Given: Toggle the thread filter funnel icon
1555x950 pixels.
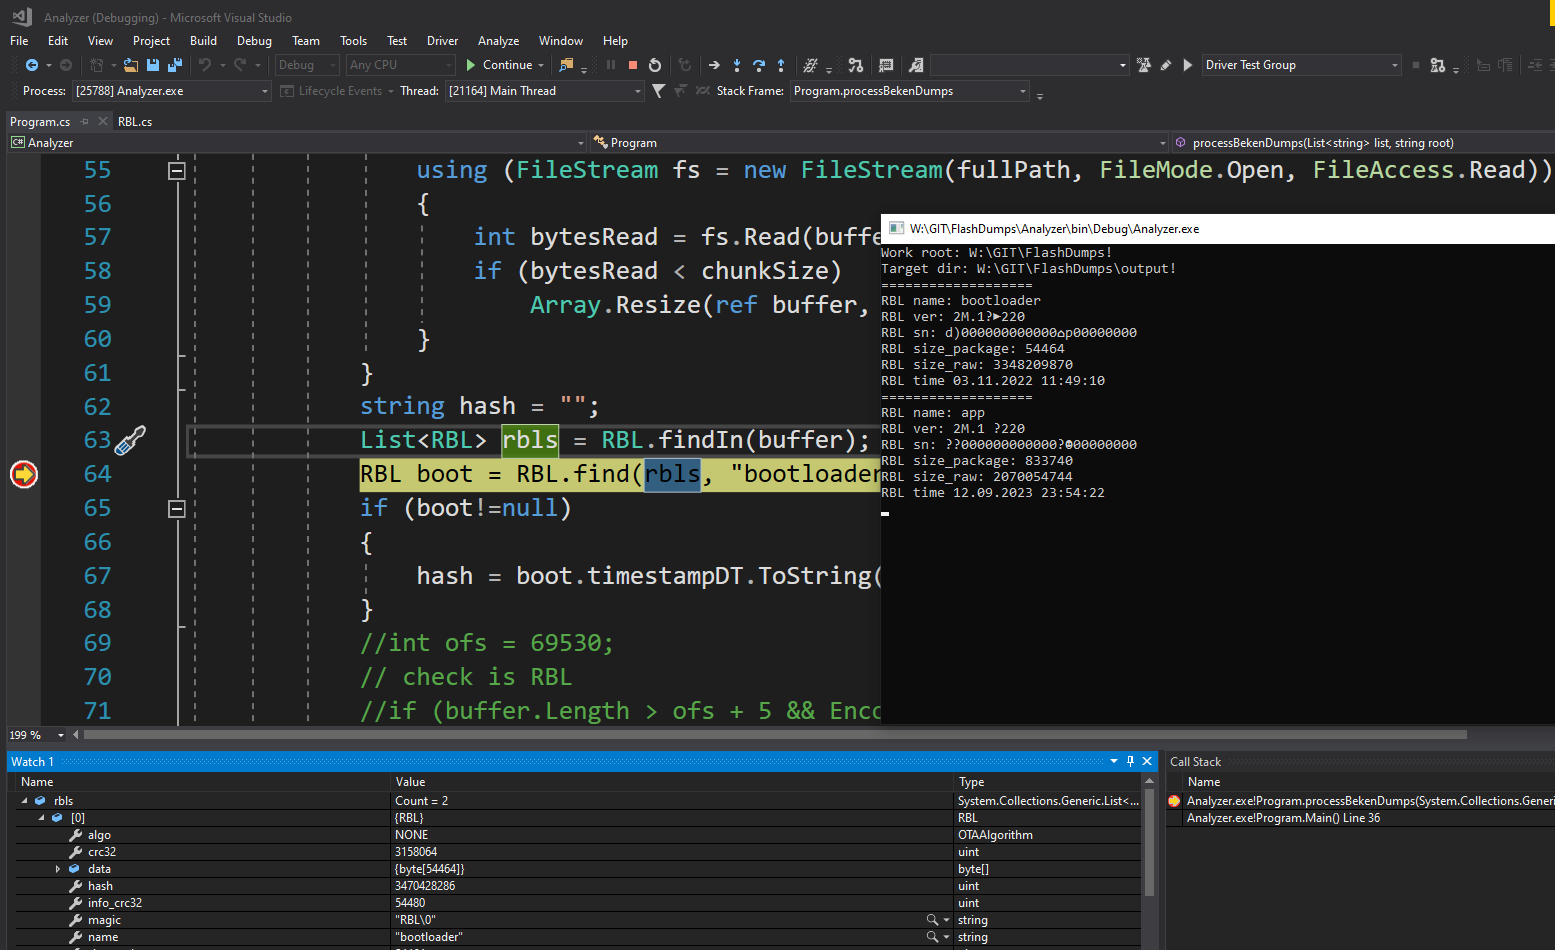Looking at the screenshot, I should click(x=658, y=91).
